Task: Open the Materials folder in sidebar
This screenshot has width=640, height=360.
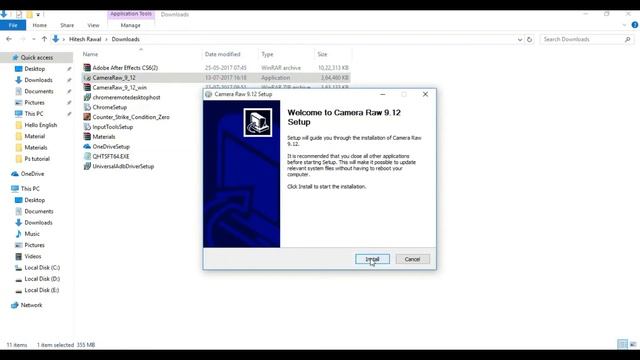Action: click(x=36, y=147)
